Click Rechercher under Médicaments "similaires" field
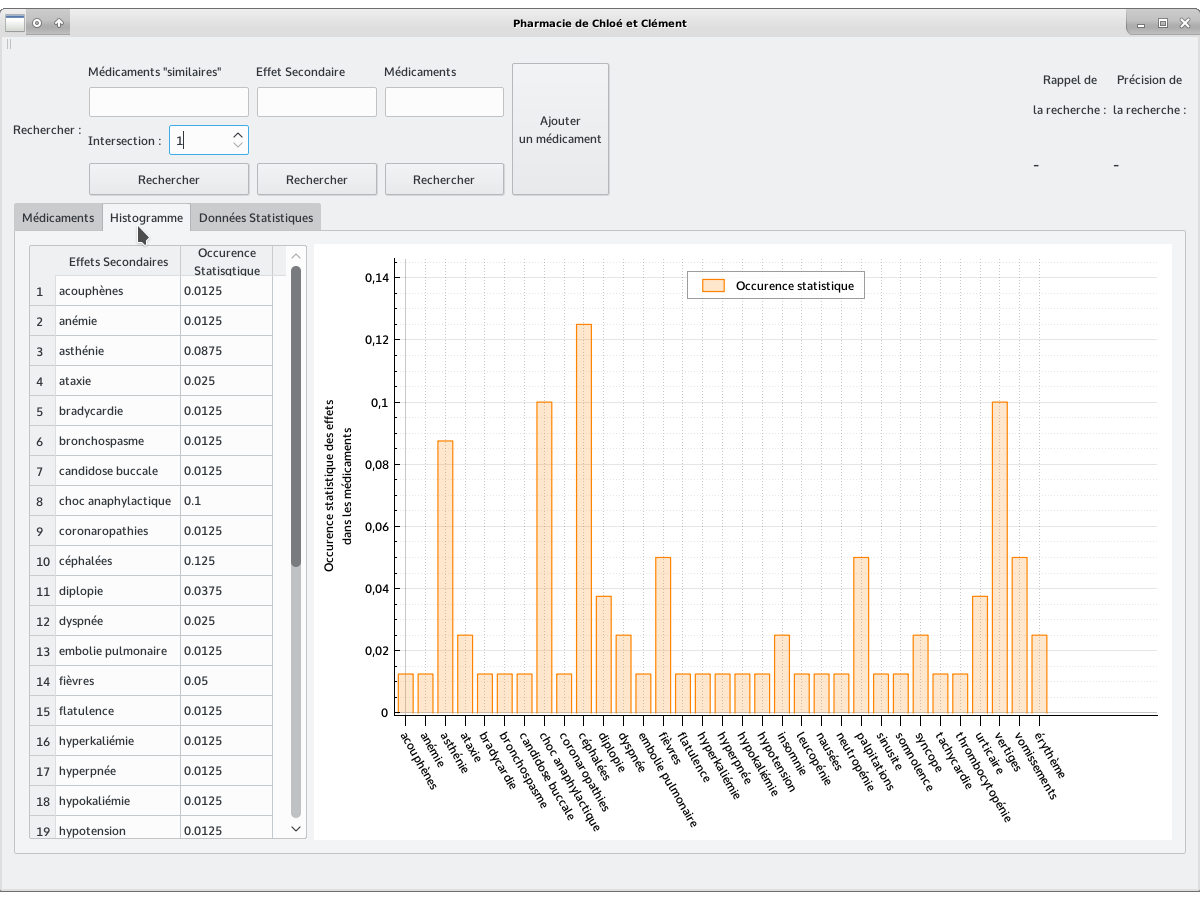1200x900 pixels. [168, 180]
